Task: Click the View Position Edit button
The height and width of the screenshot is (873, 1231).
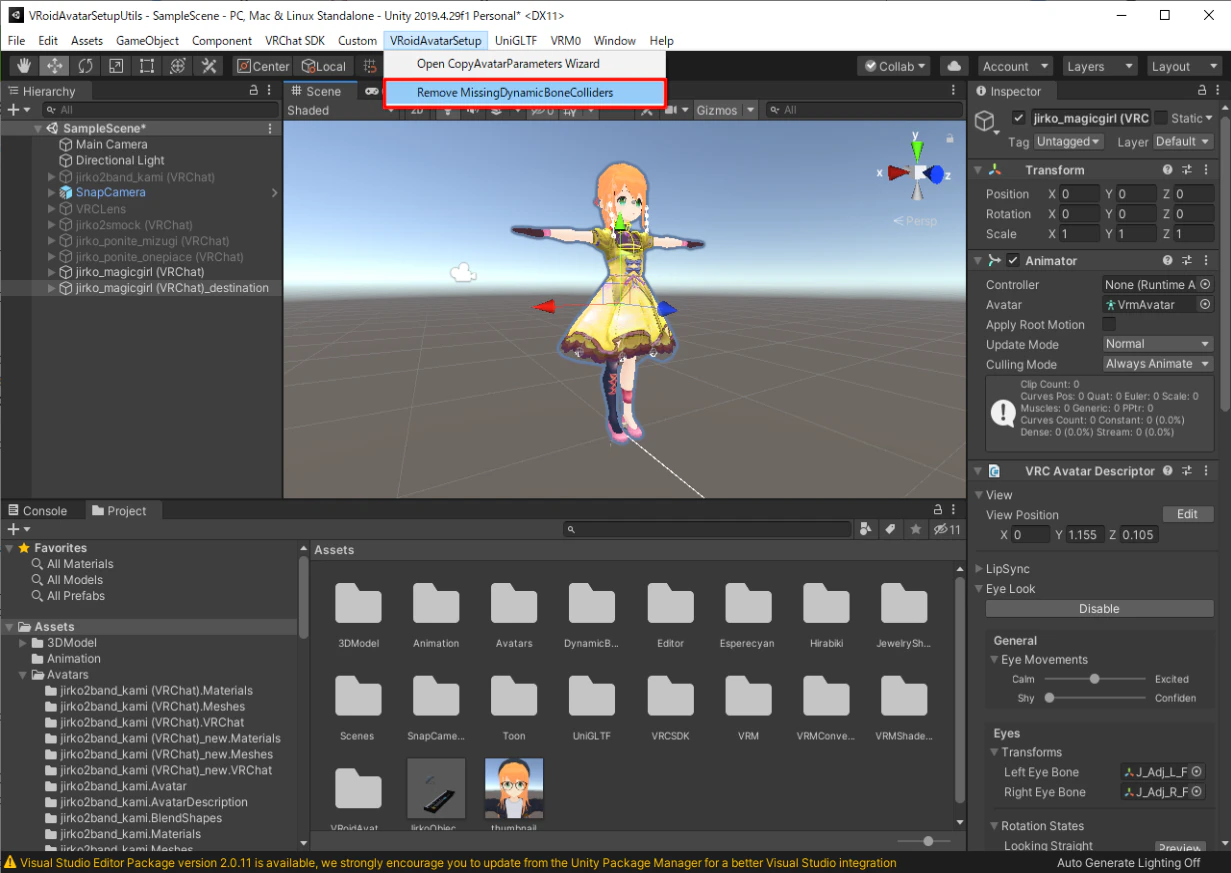Action: point(1187,514)
